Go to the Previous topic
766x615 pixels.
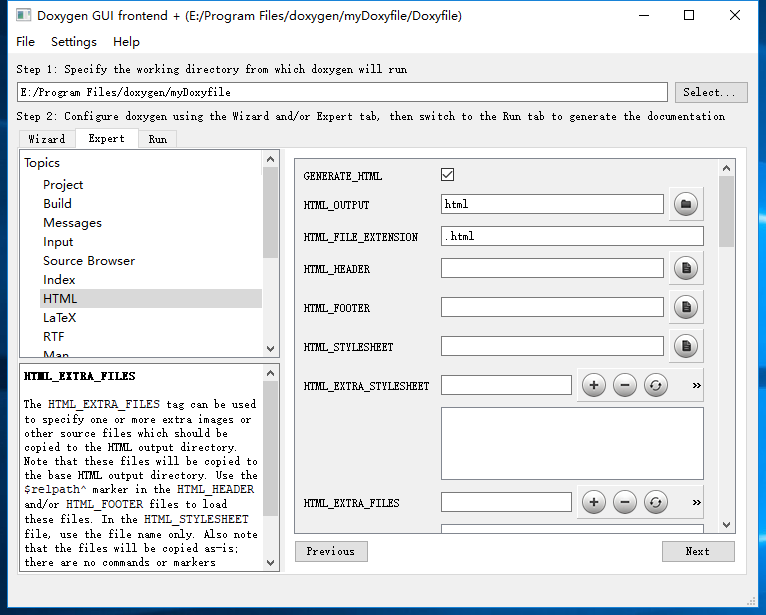[x=331, y=551]
